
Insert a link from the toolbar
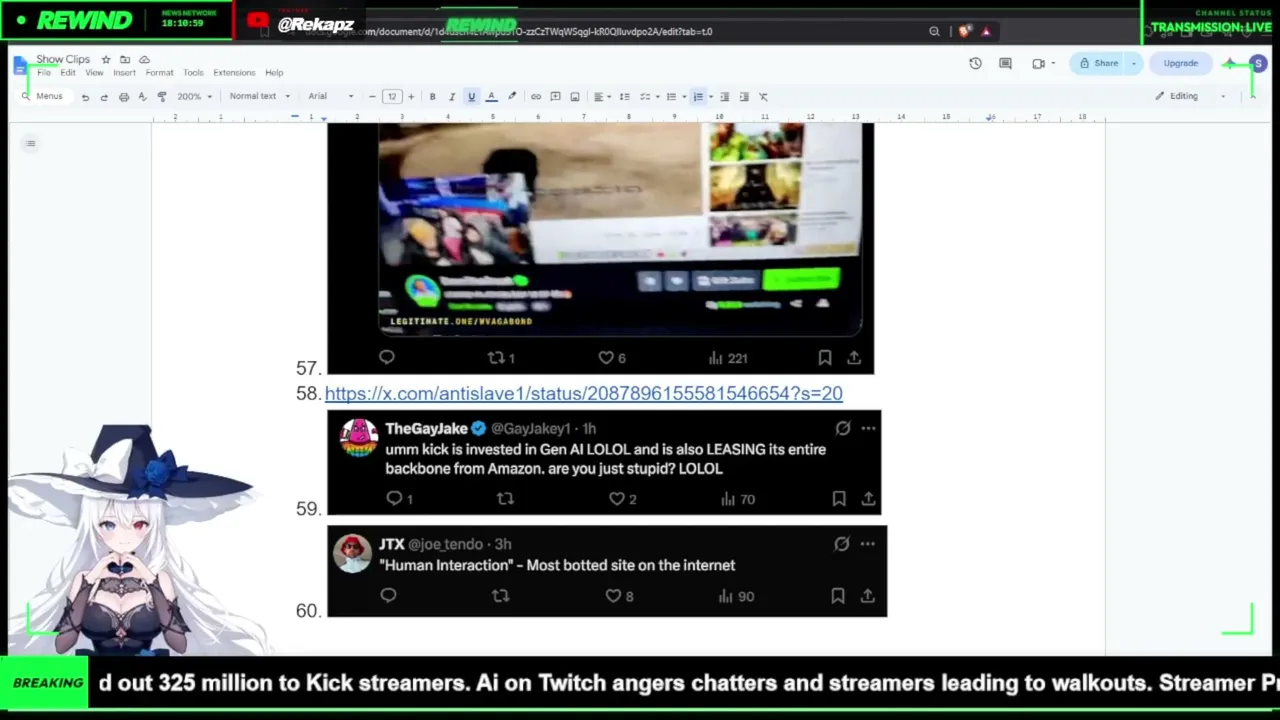tap(536, 97)
